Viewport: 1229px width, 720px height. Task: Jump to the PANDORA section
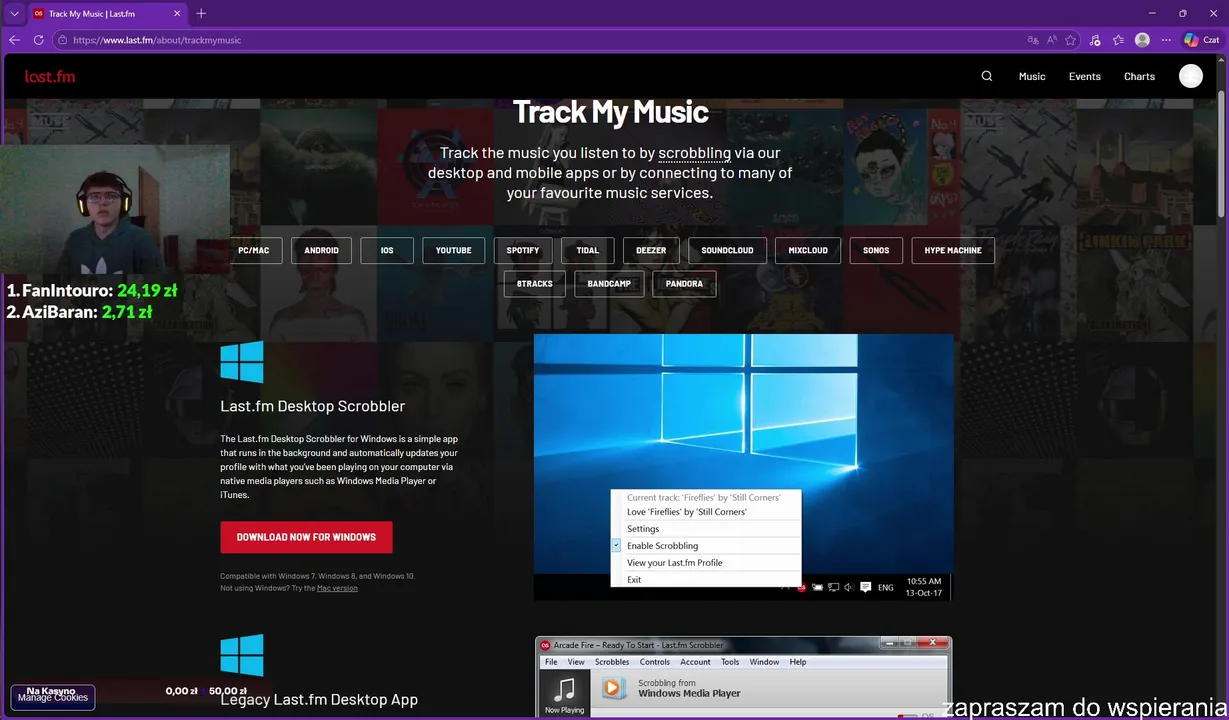684,283
